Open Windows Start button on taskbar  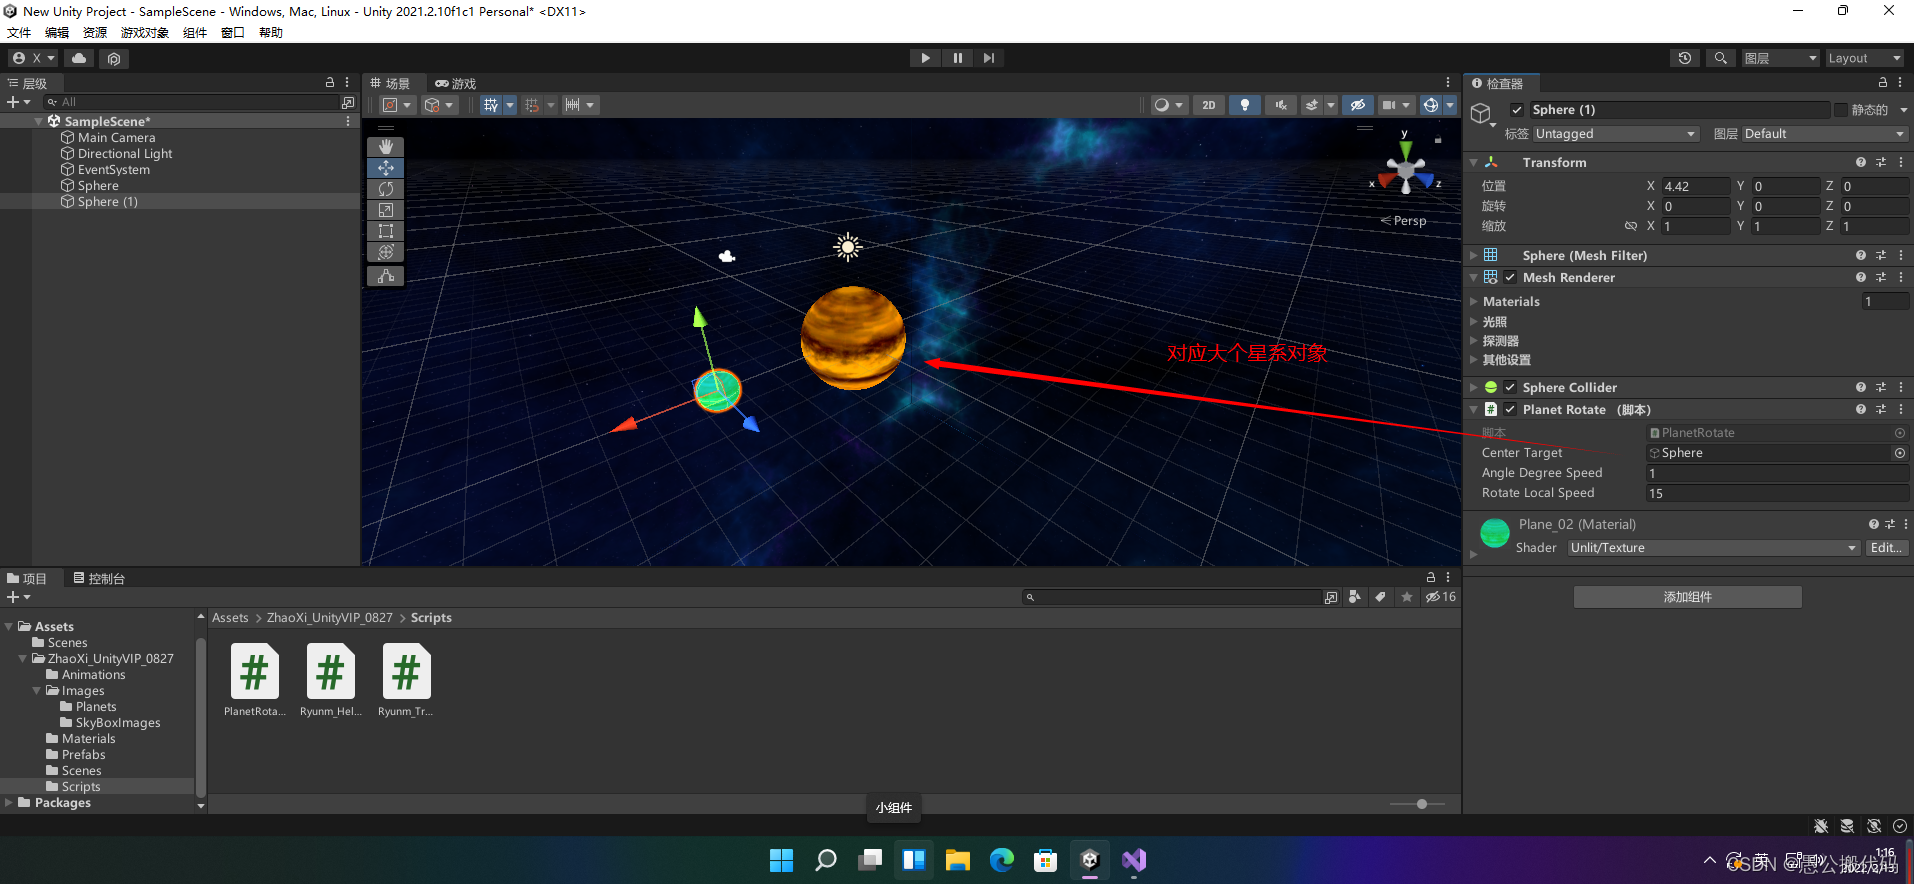[781, 860]
